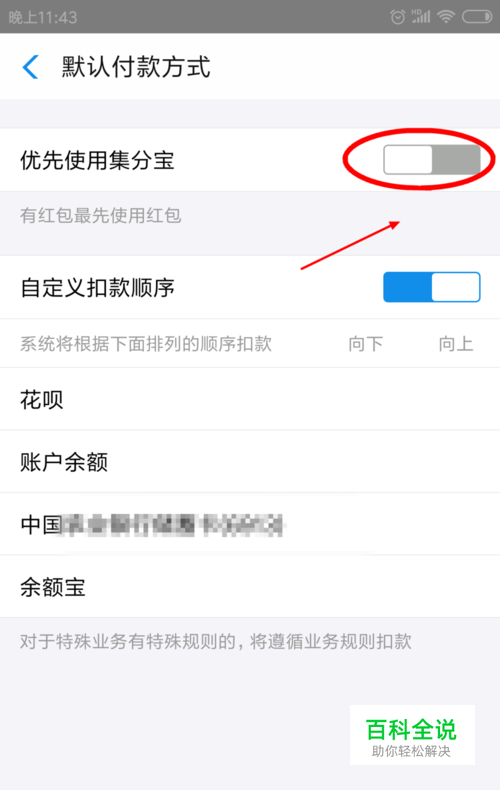
Task: Tap the 对于特殊业务有特殊规则的 footer note
Action: coord(216,641)
